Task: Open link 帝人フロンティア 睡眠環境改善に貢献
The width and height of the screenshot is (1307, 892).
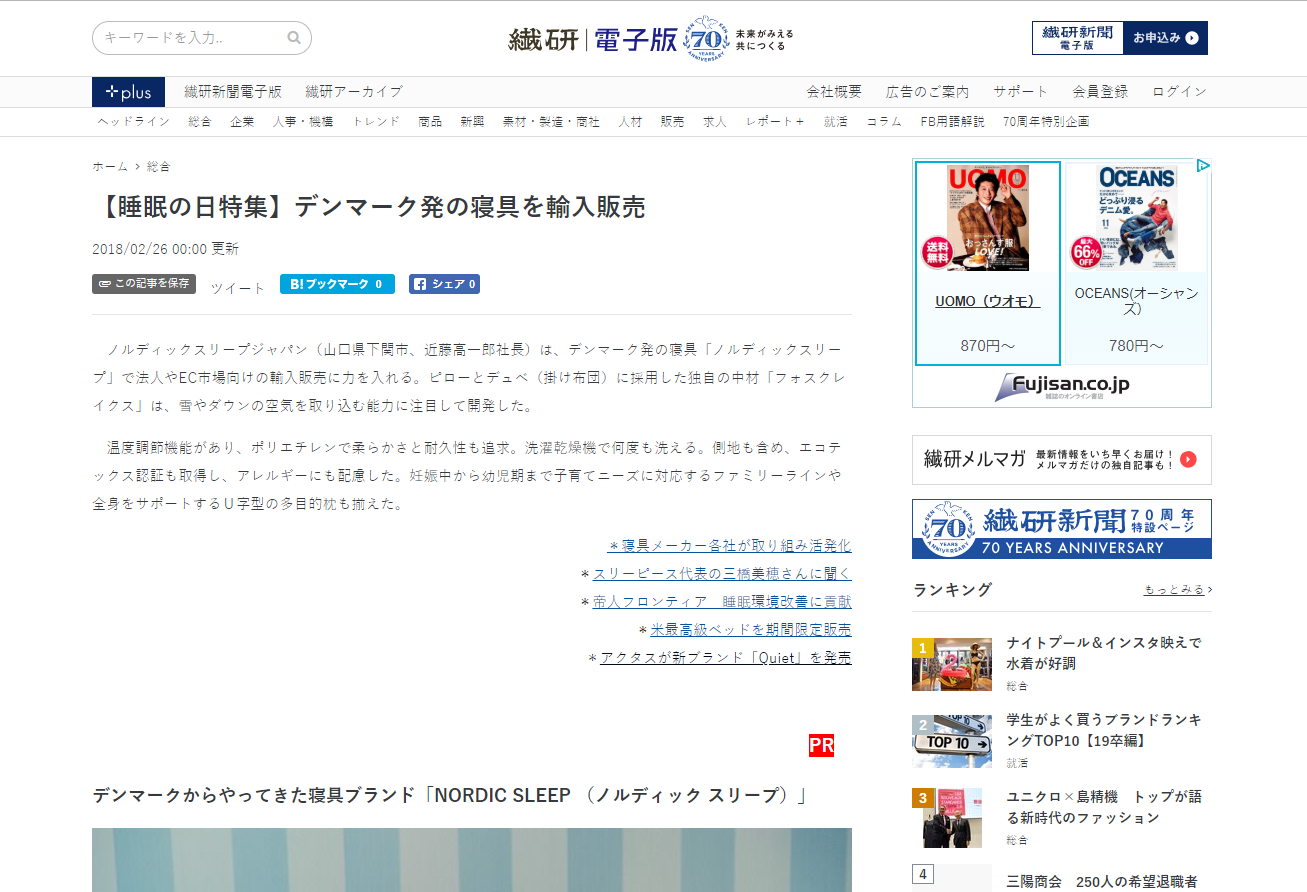Action: coord(722,602)
